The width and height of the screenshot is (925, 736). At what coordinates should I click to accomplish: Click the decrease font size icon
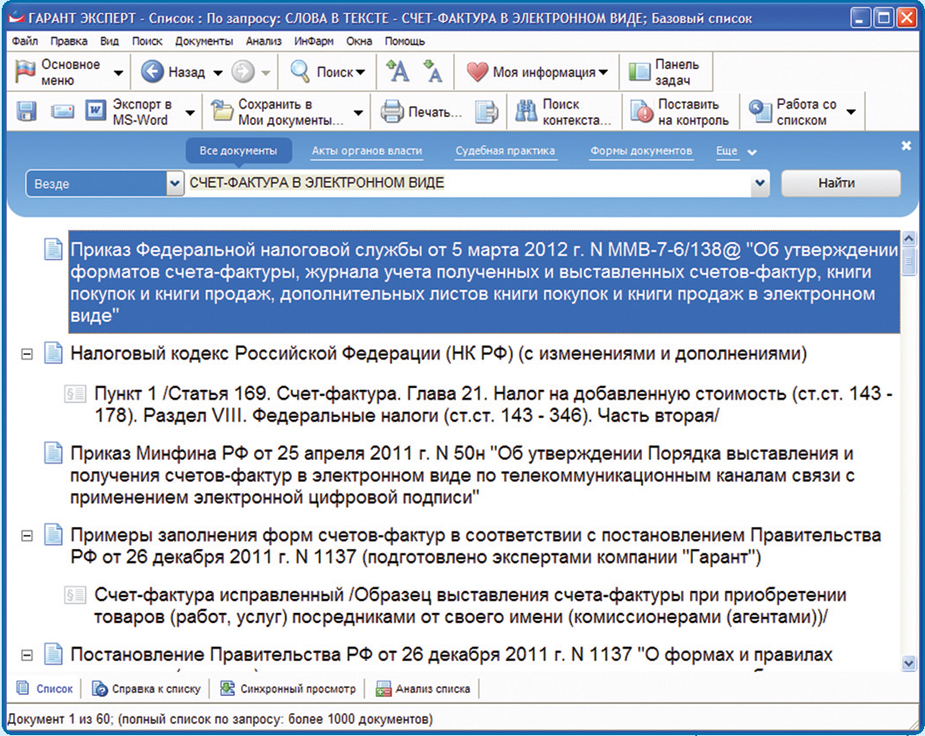pos(432,71)
